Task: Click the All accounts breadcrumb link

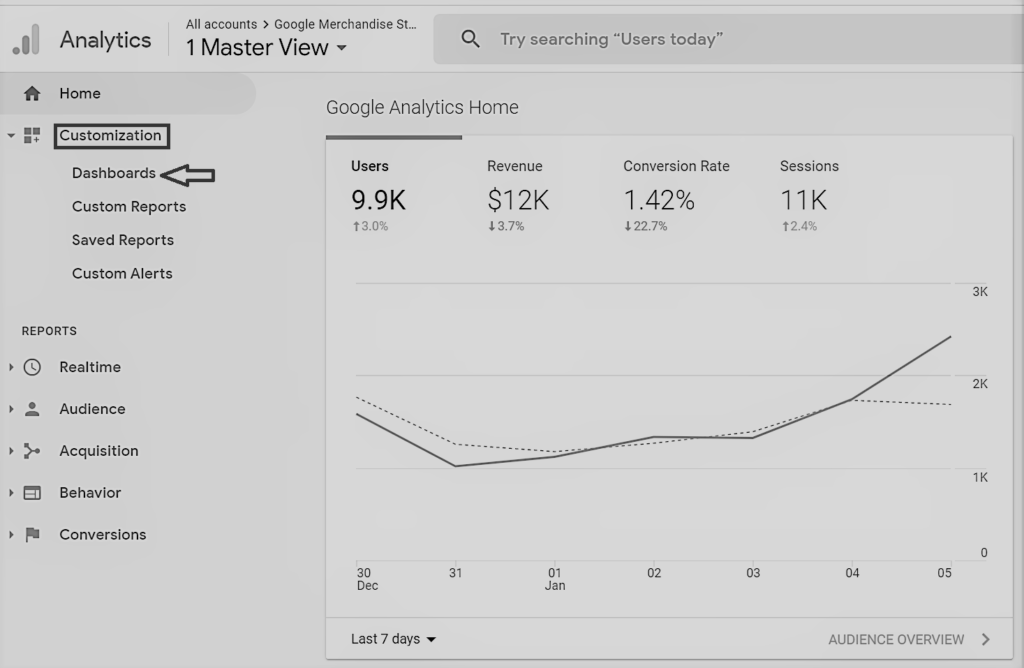Action: pyautogui.click(x=221, y=24)
